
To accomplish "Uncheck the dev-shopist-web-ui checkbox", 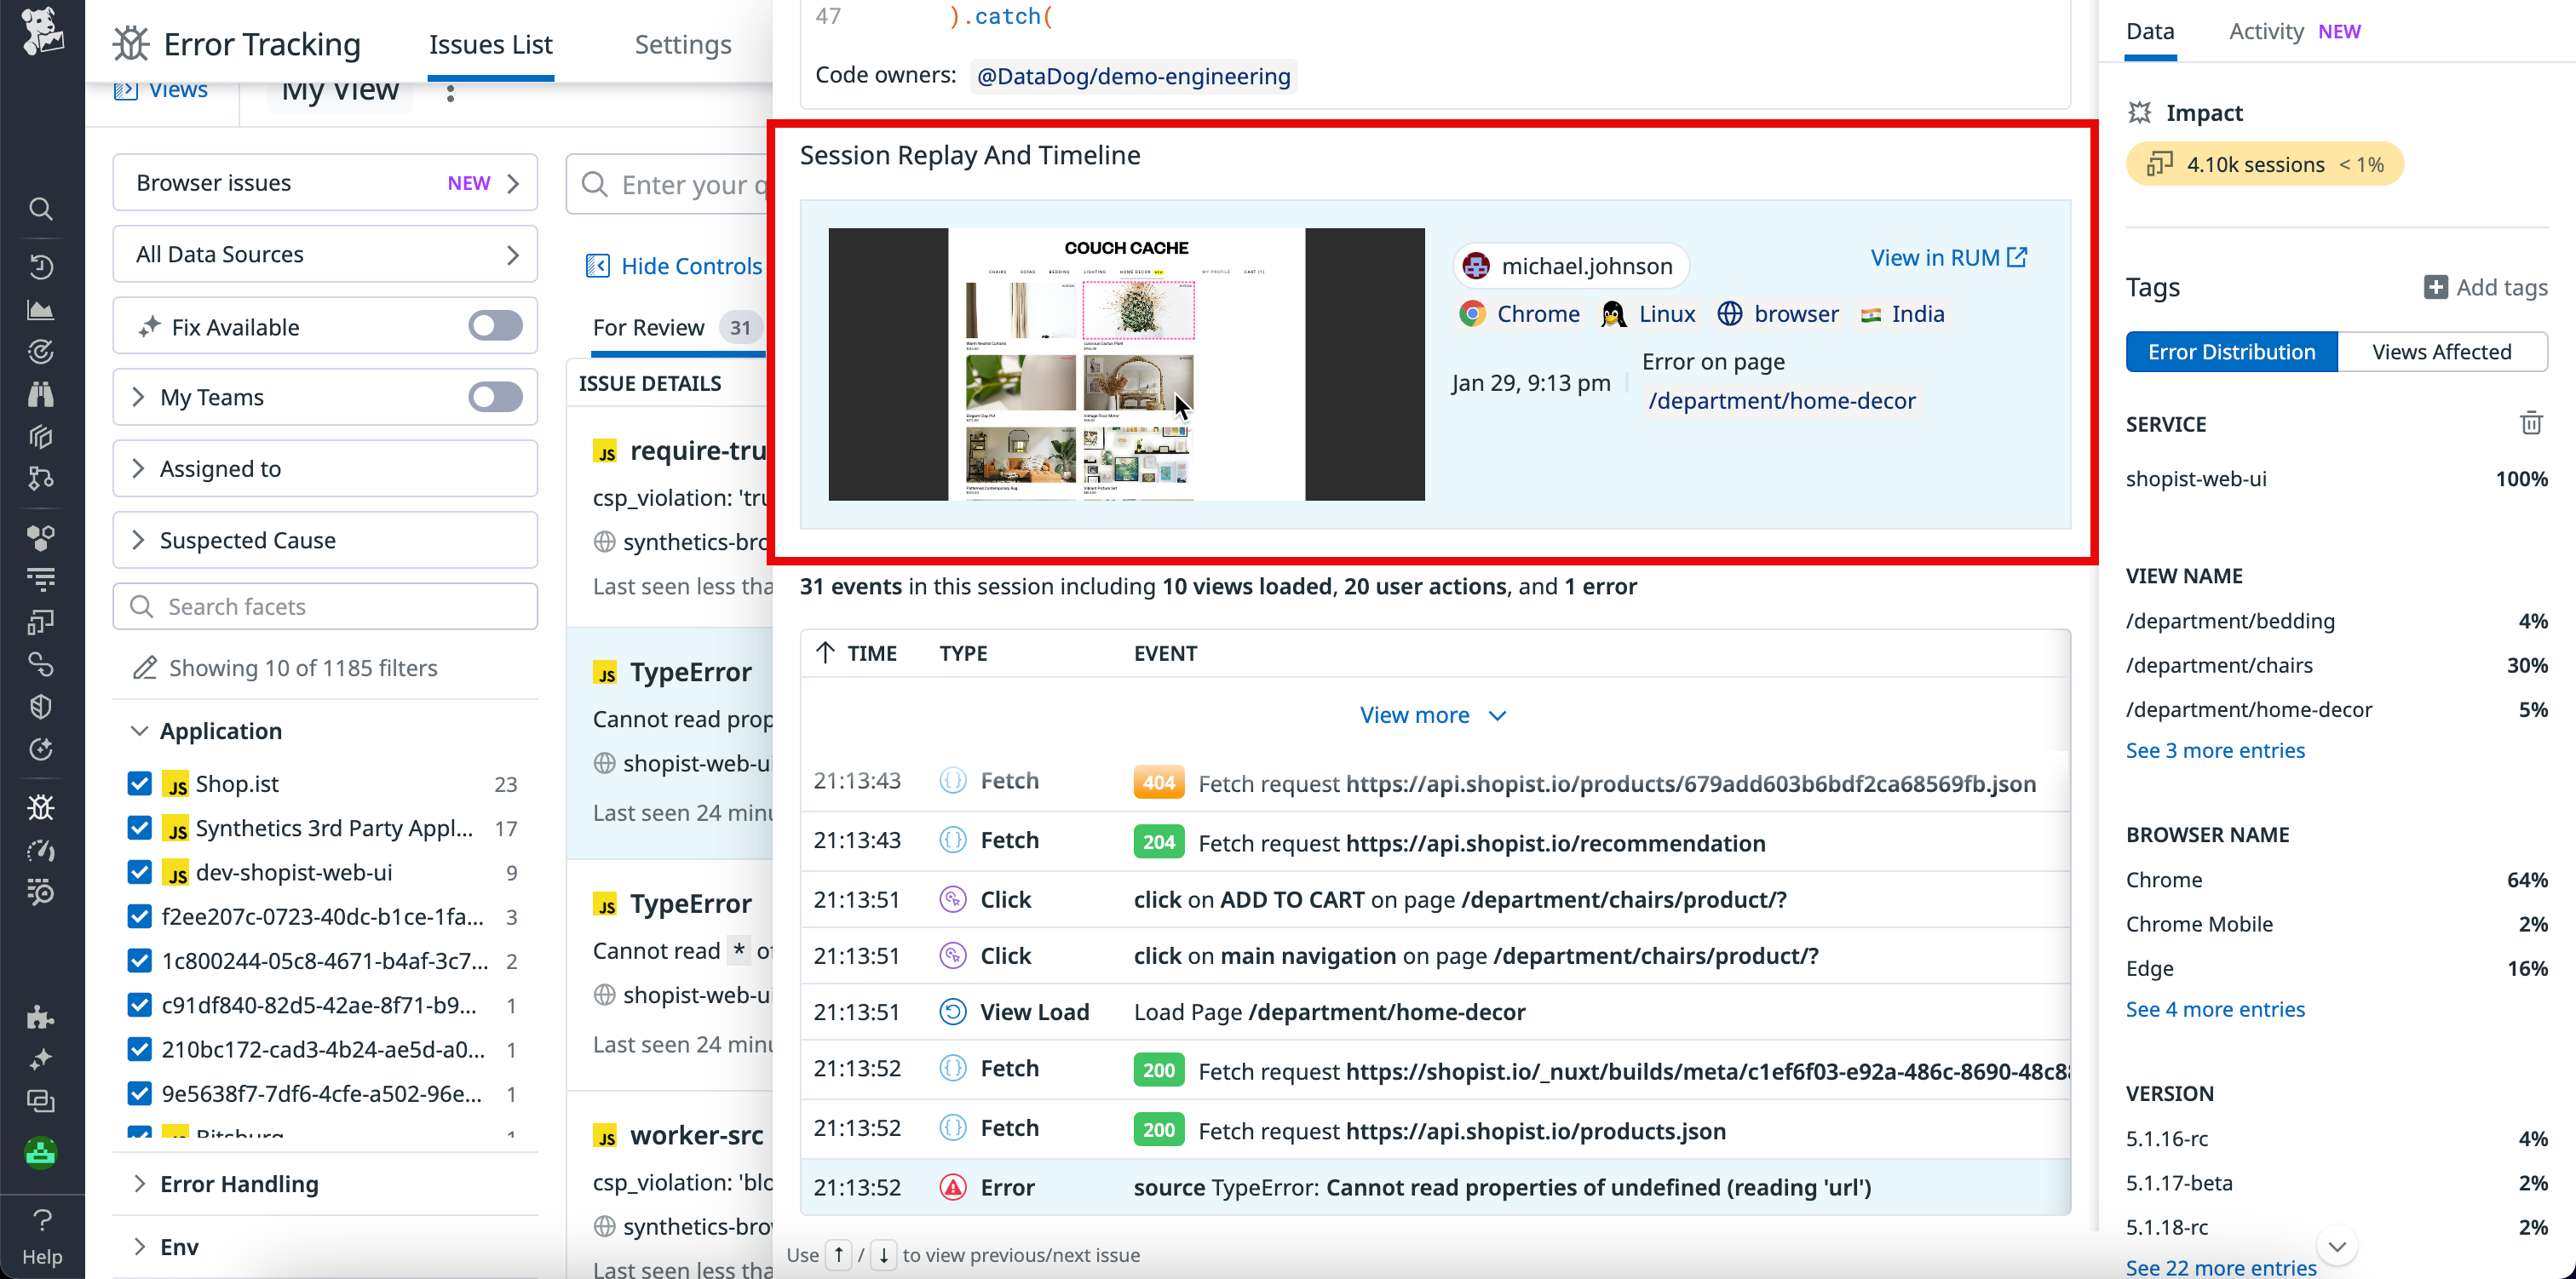I will click(x=140, y=872).
